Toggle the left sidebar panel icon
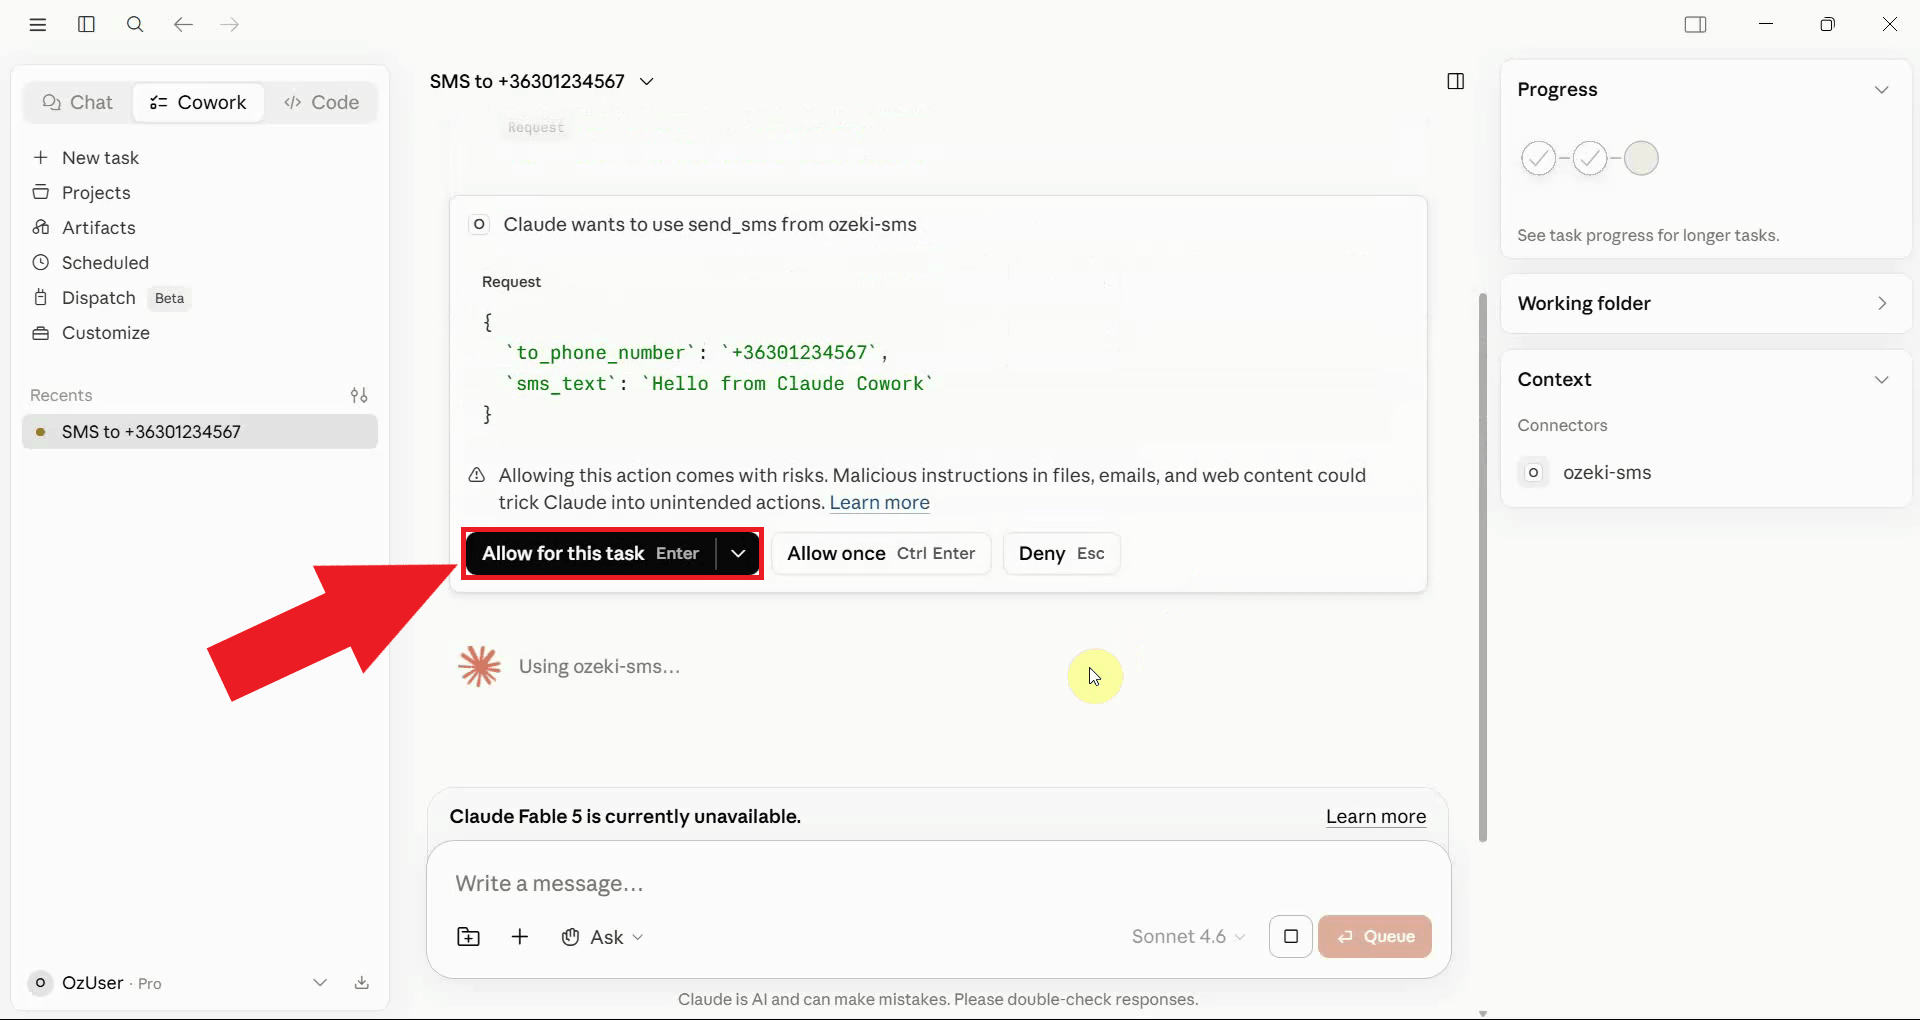 (86, 25)
